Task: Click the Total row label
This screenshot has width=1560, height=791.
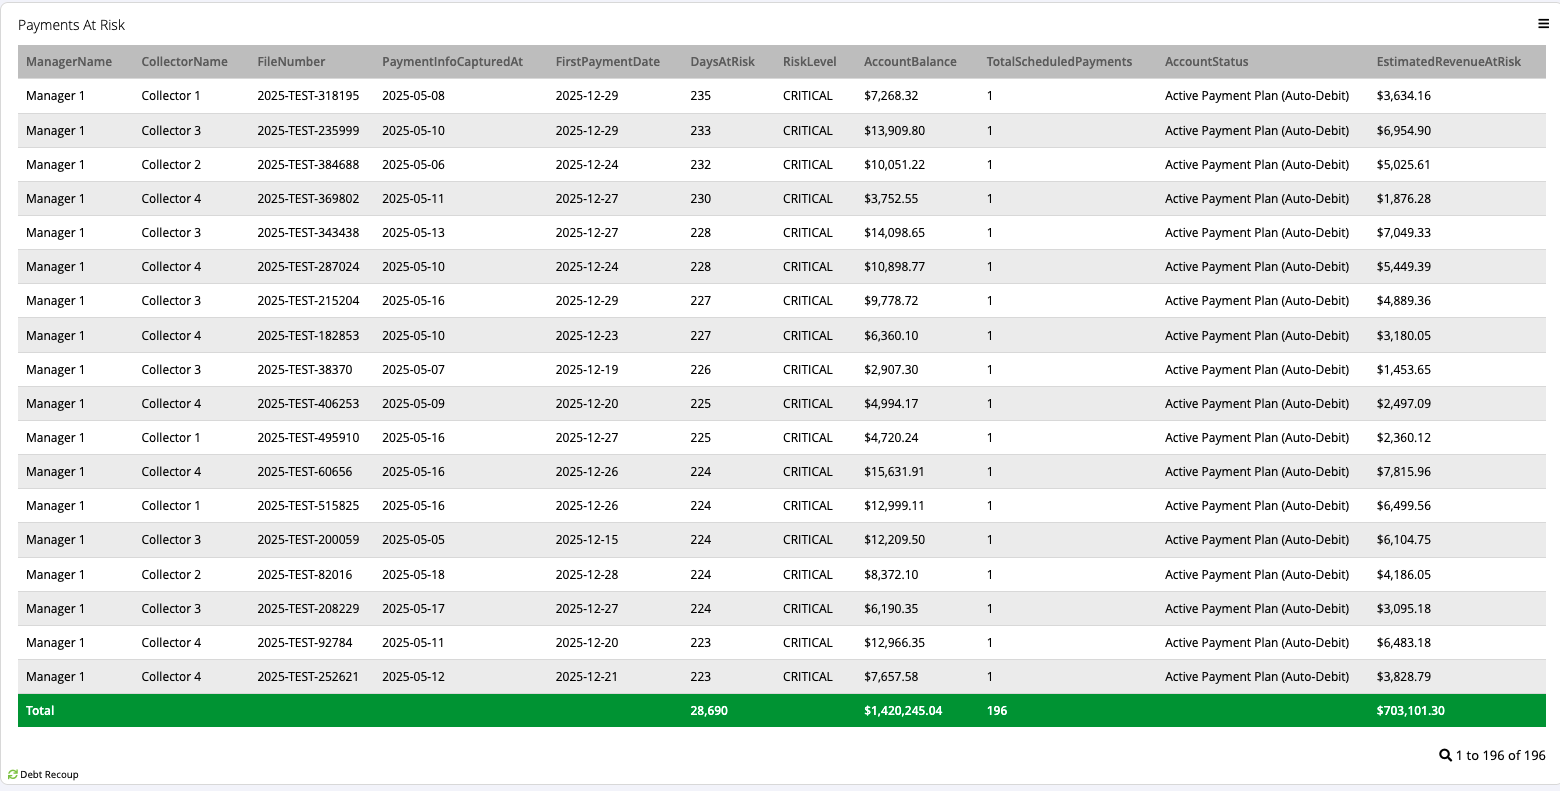Action: coord(40,711)
